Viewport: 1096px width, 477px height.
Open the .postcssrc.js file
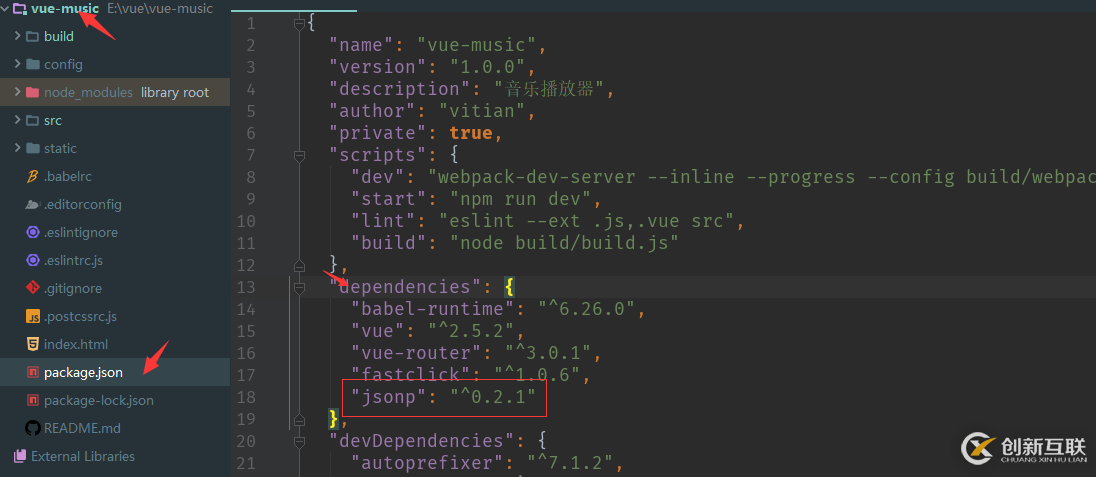80,316
